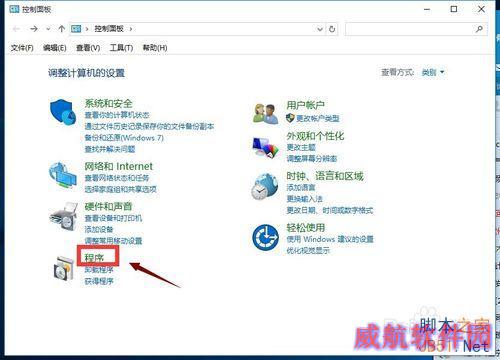Click 添加设备 link
500x360 pixels.
[99, 229]
